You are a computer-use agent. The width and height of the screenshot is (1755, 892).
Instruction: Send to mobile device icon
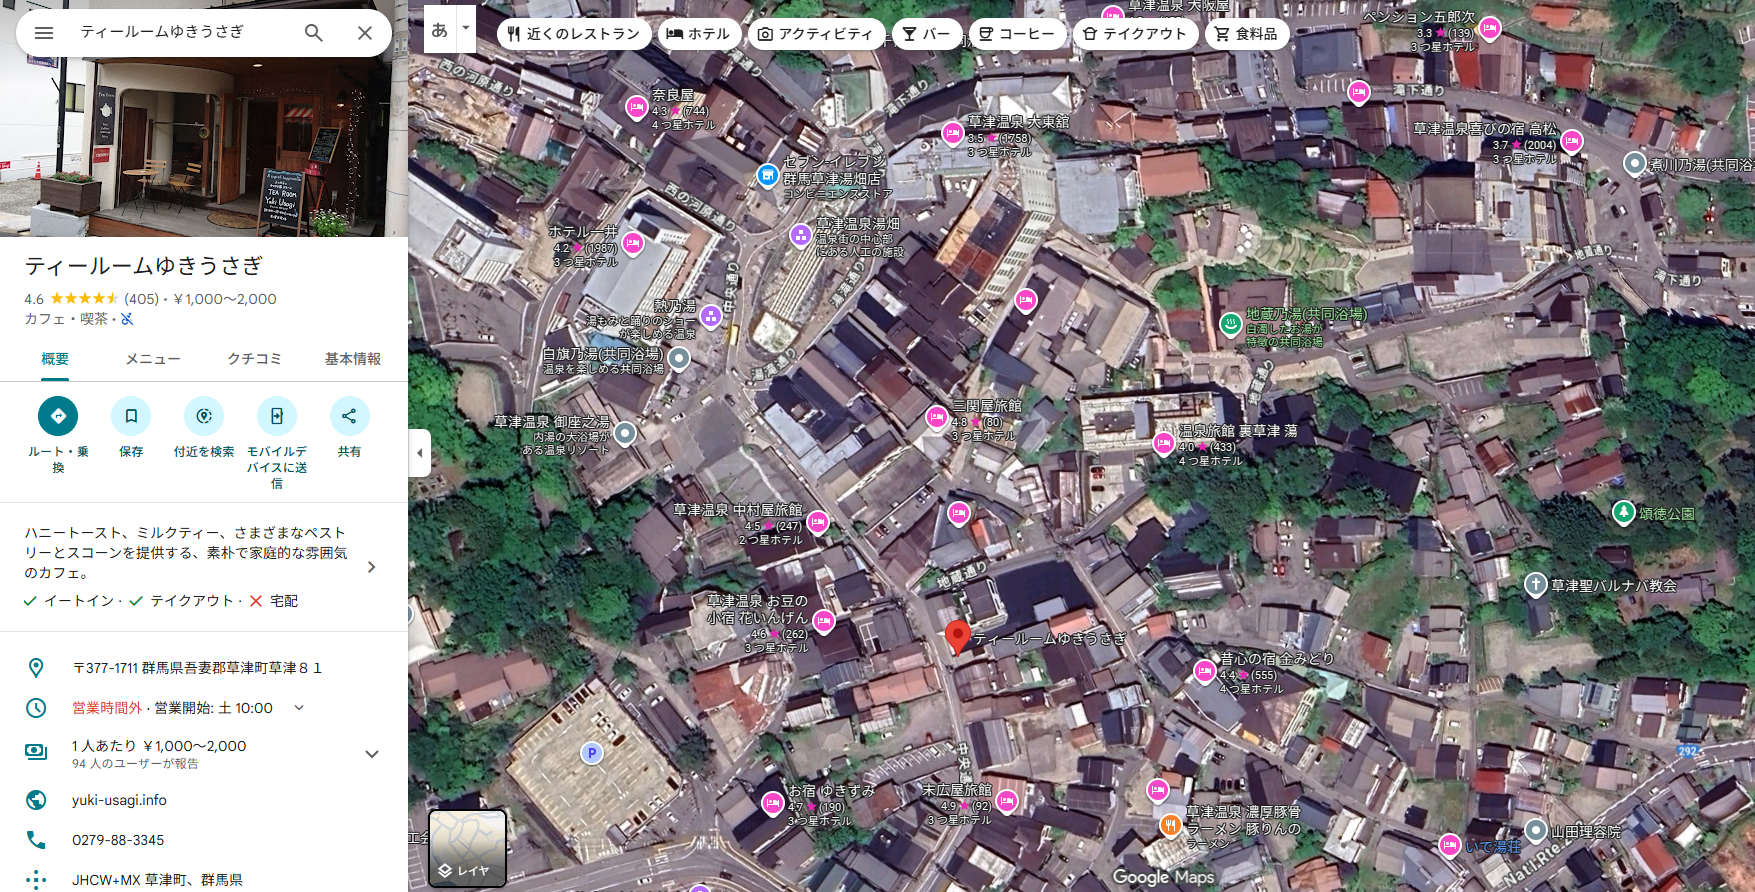tap(277, 416)
